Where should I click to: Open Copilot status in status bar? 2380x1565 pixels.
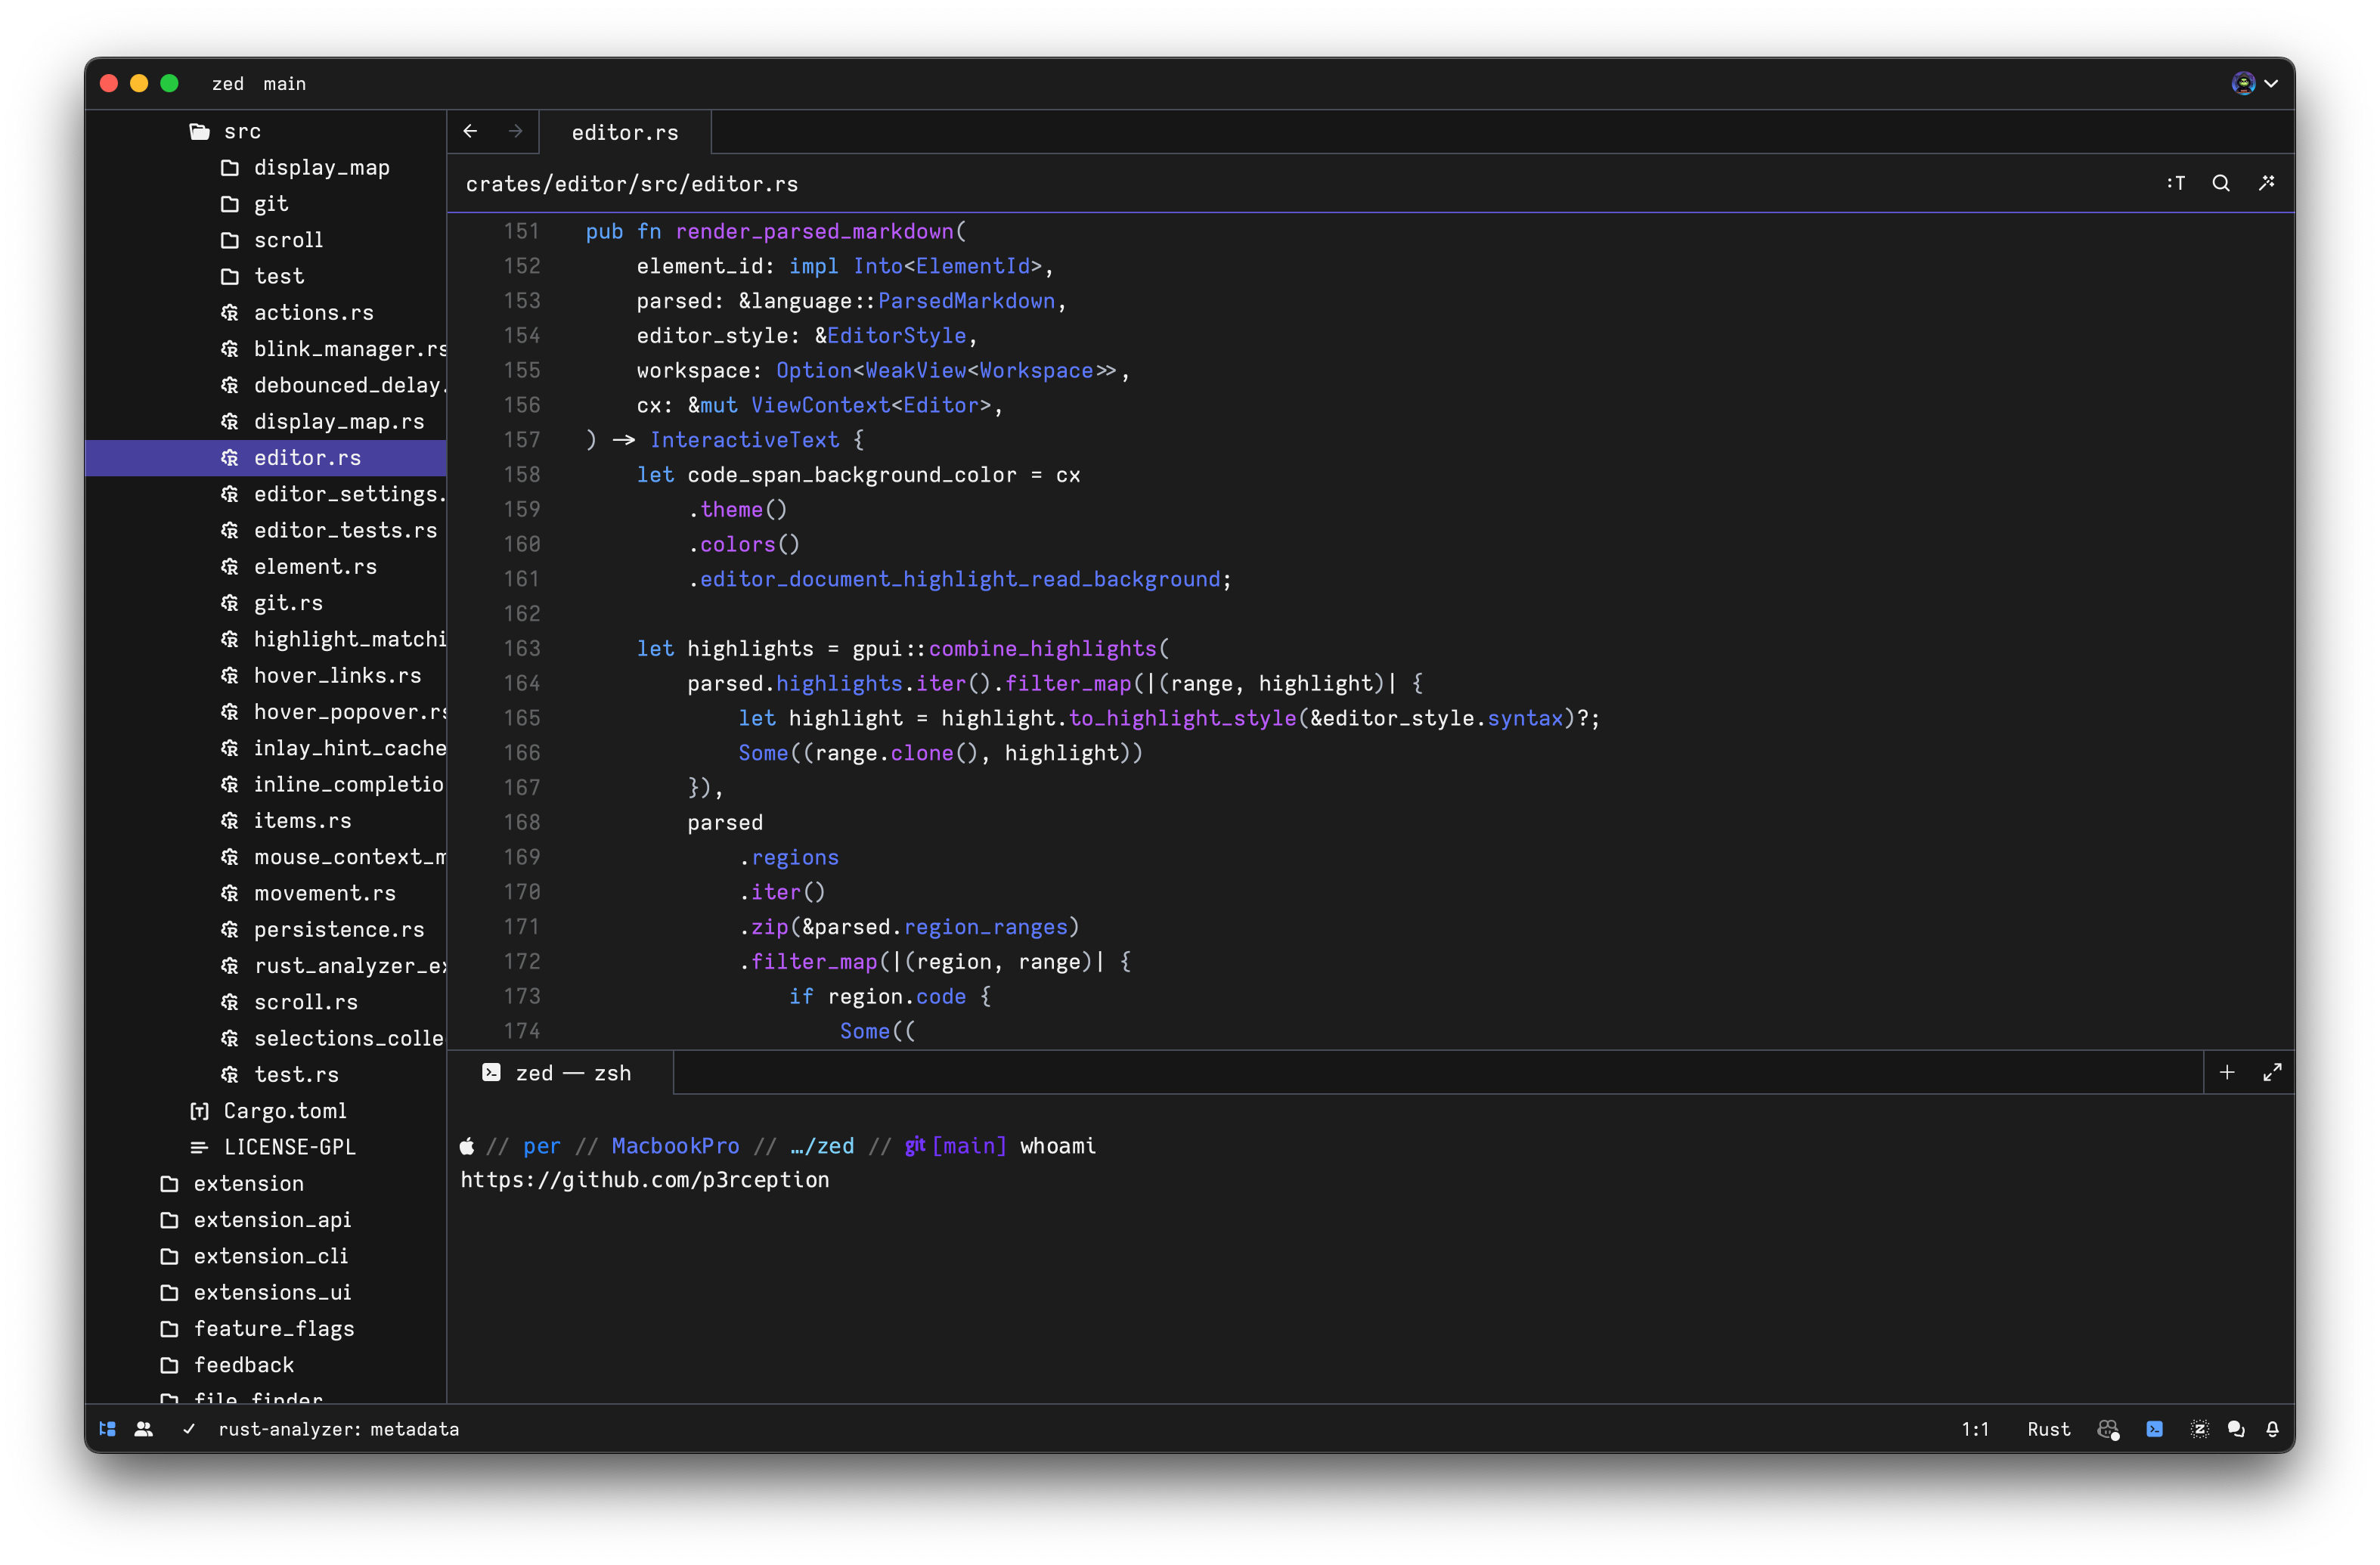coord(2108,1429)
